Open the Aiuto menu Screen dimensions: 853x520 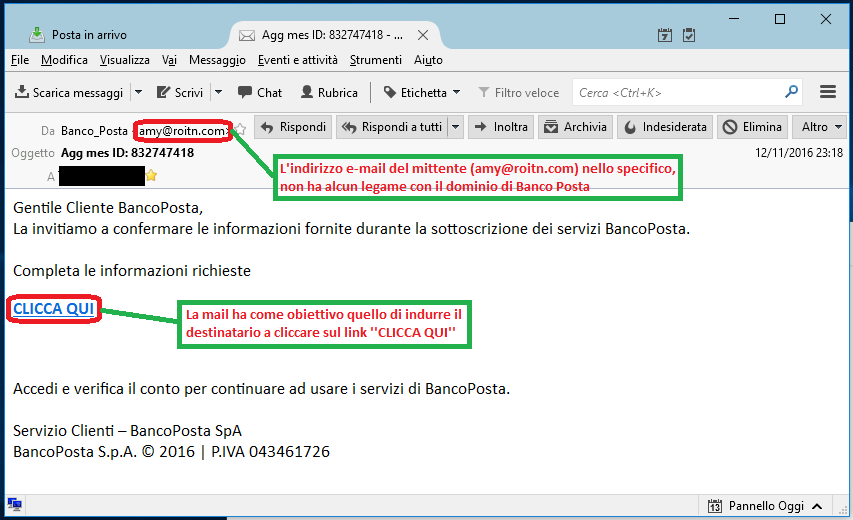pyautogui.click(x=428, y=60)
